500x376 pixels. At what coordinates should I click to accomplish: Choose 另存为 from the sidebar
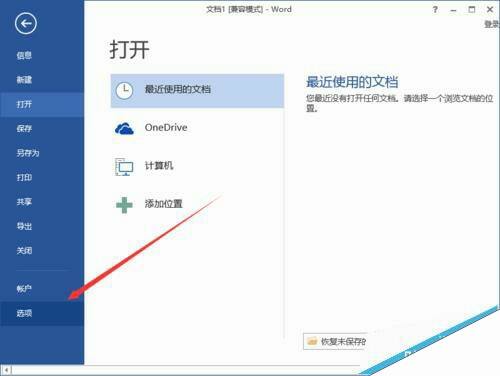pyautogui.click(x=42, y=153)
